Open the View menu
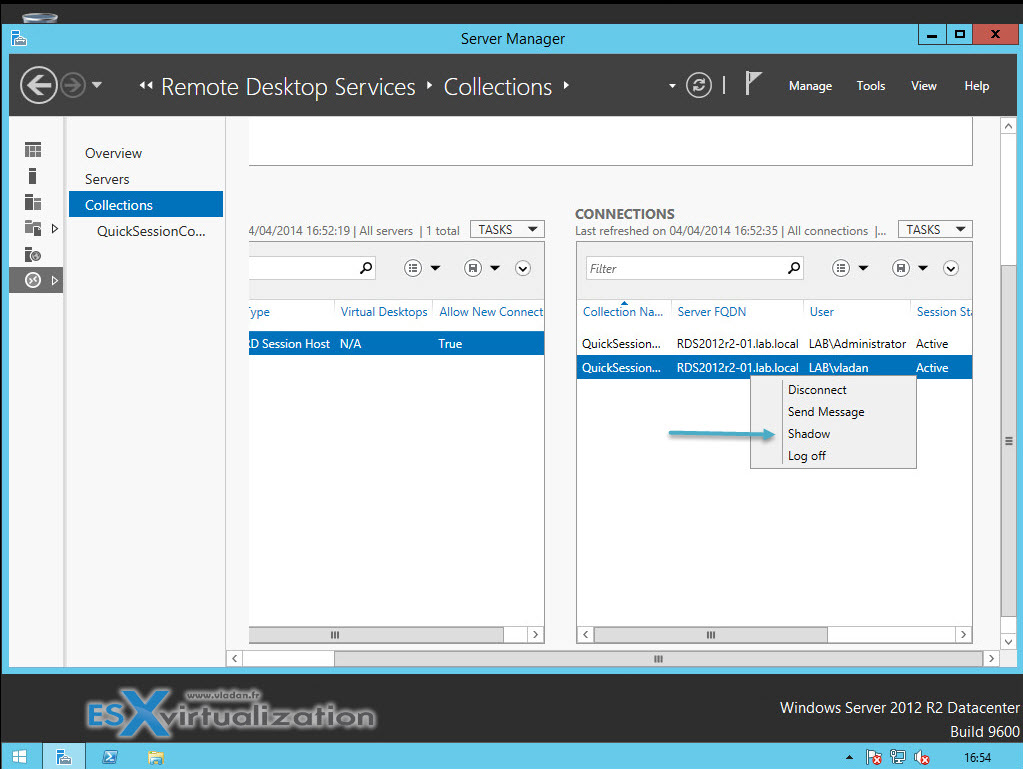 click(x=923, y=85)
